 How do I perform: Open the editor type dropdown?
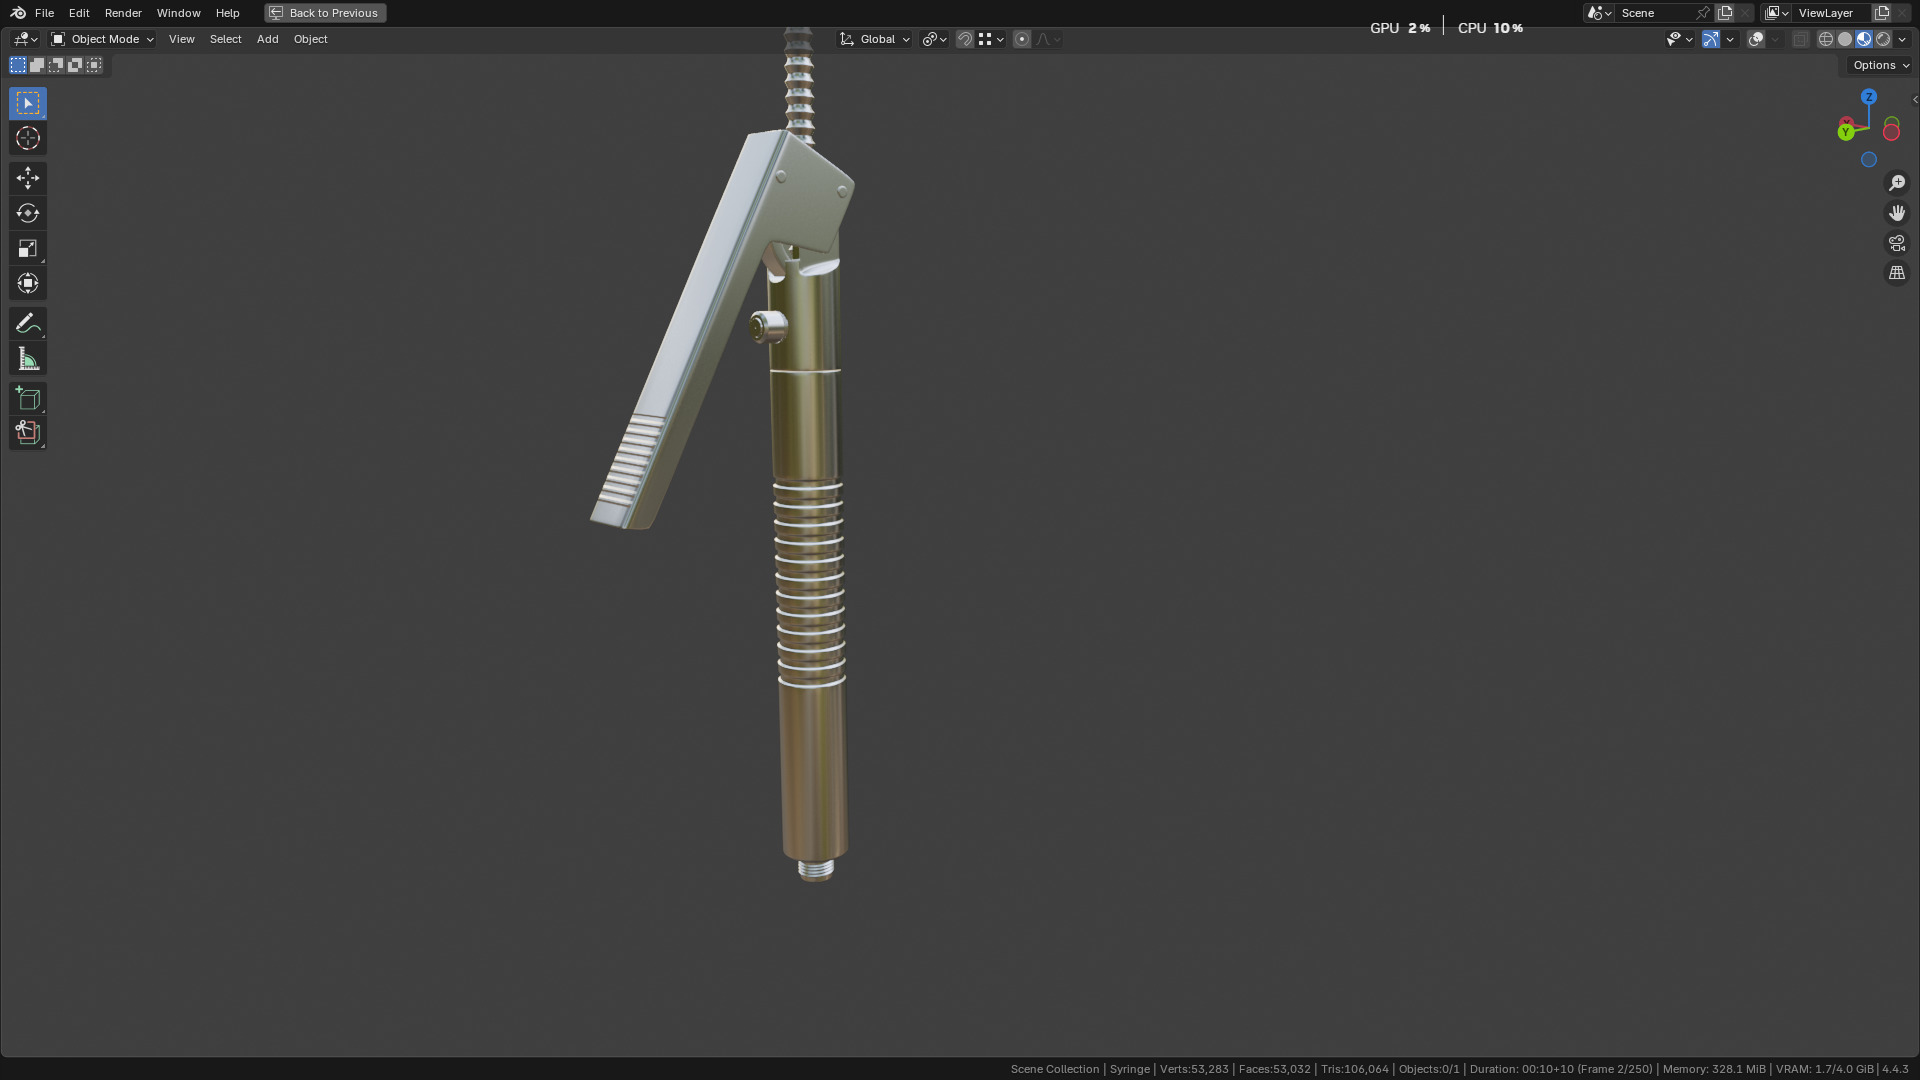tap(25, 39)
